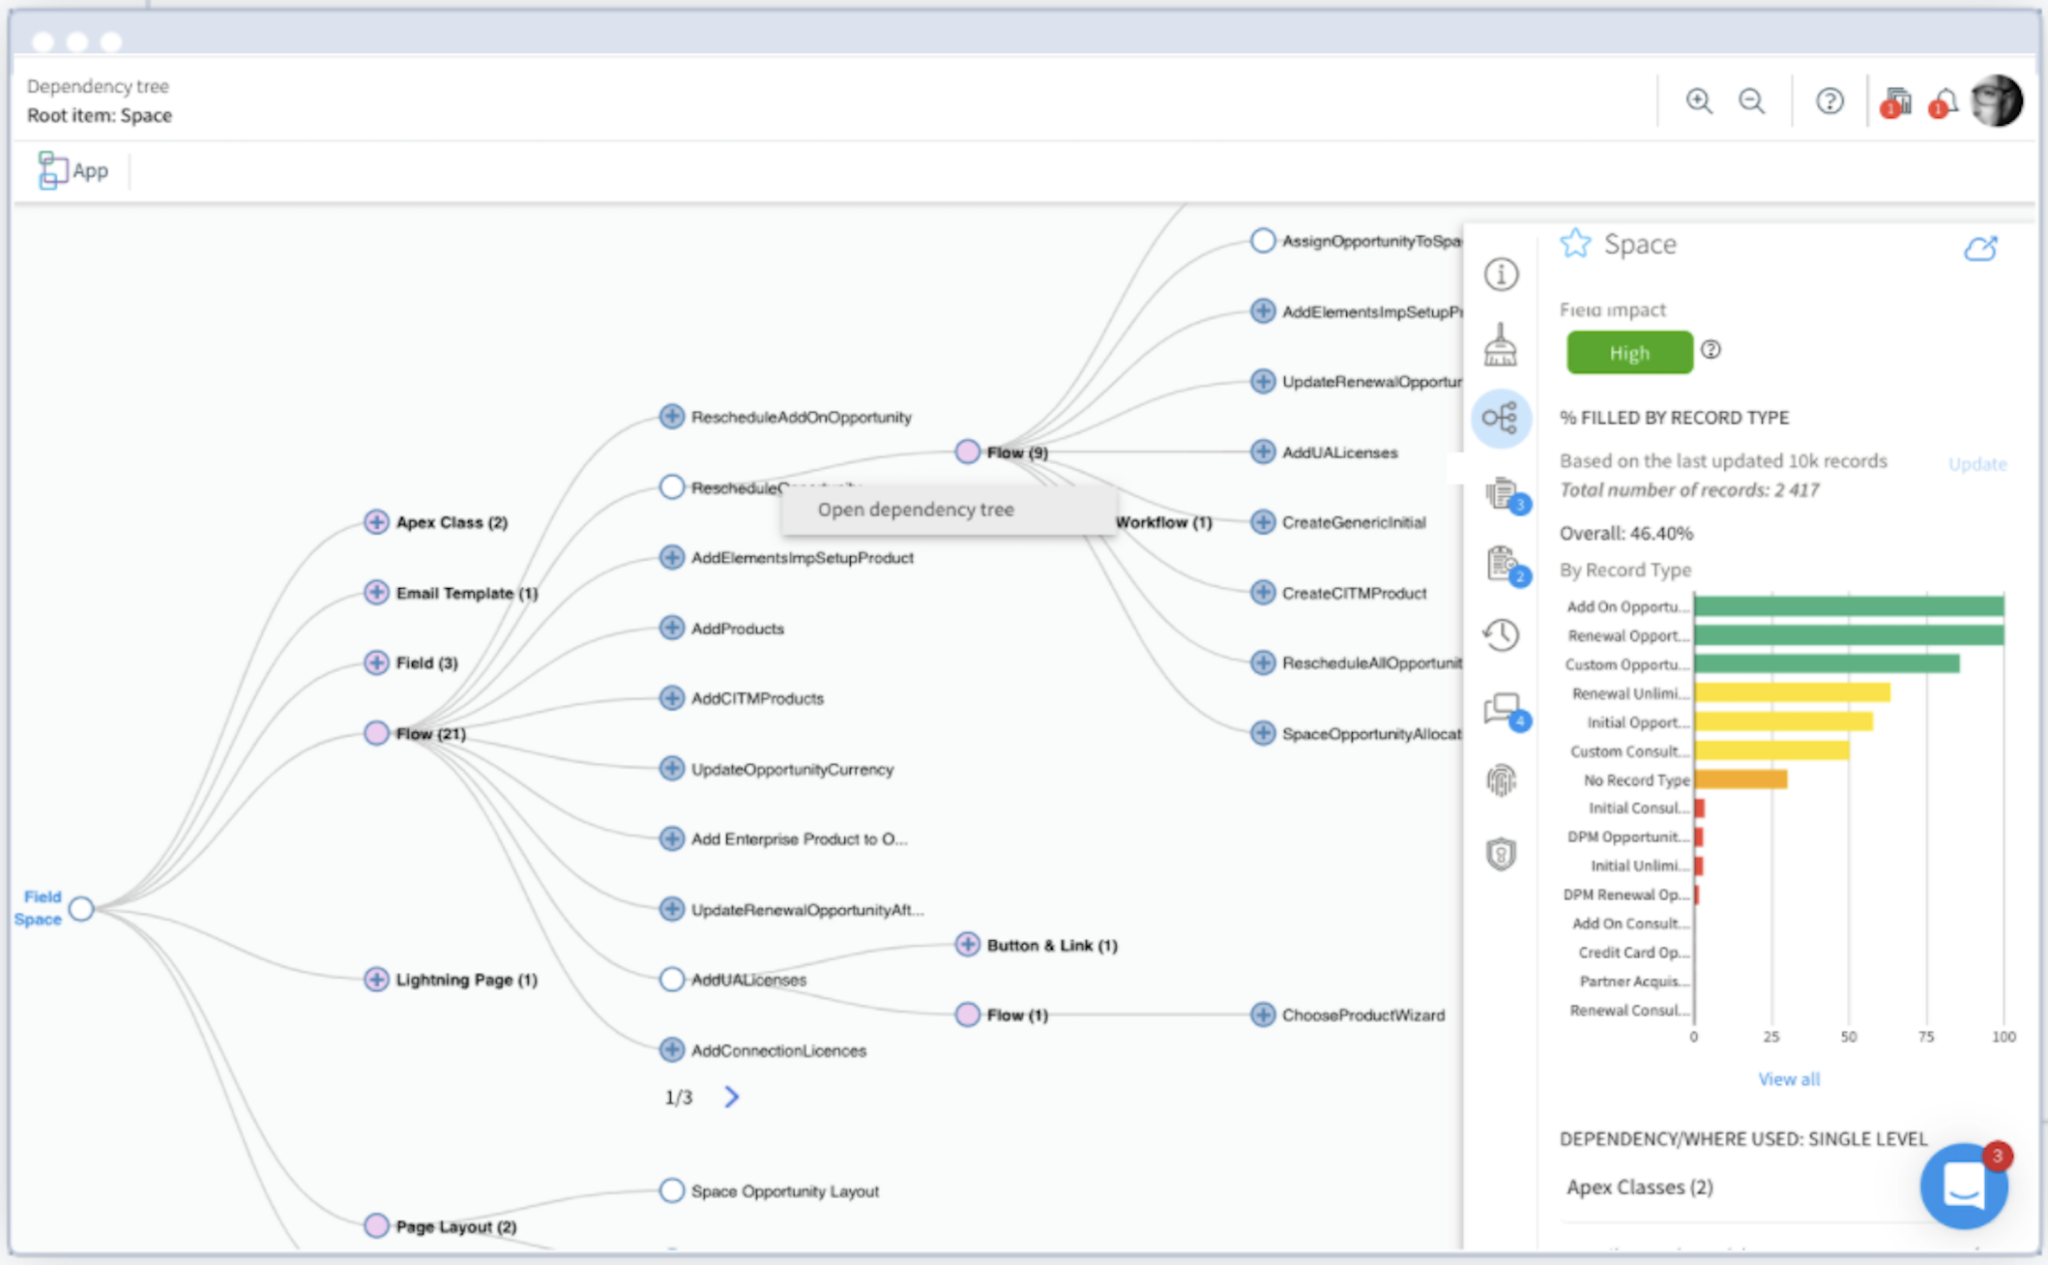This screenshot has width=2048, height=1265.
Task: Open the help menu
Action: point(1829,101)
